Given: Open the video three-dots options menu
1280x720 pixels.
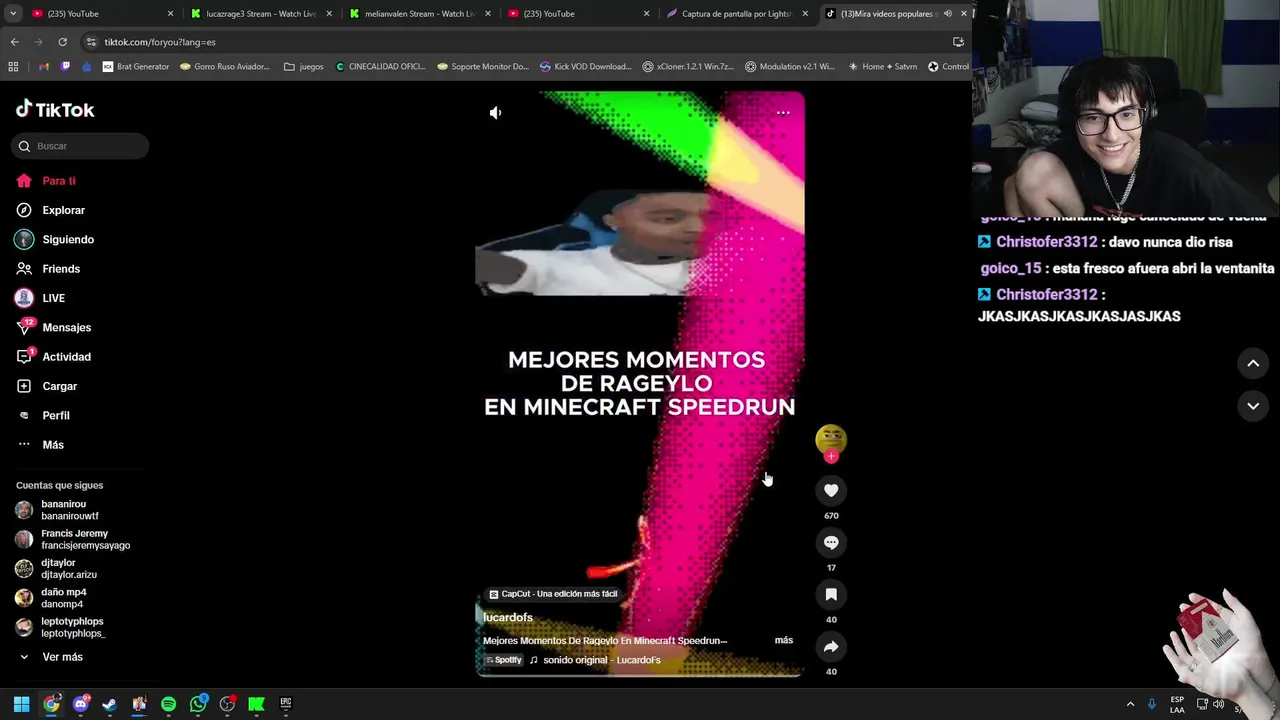Looking at the screenshot, I should pyautogui.click(x=783, y=113).
